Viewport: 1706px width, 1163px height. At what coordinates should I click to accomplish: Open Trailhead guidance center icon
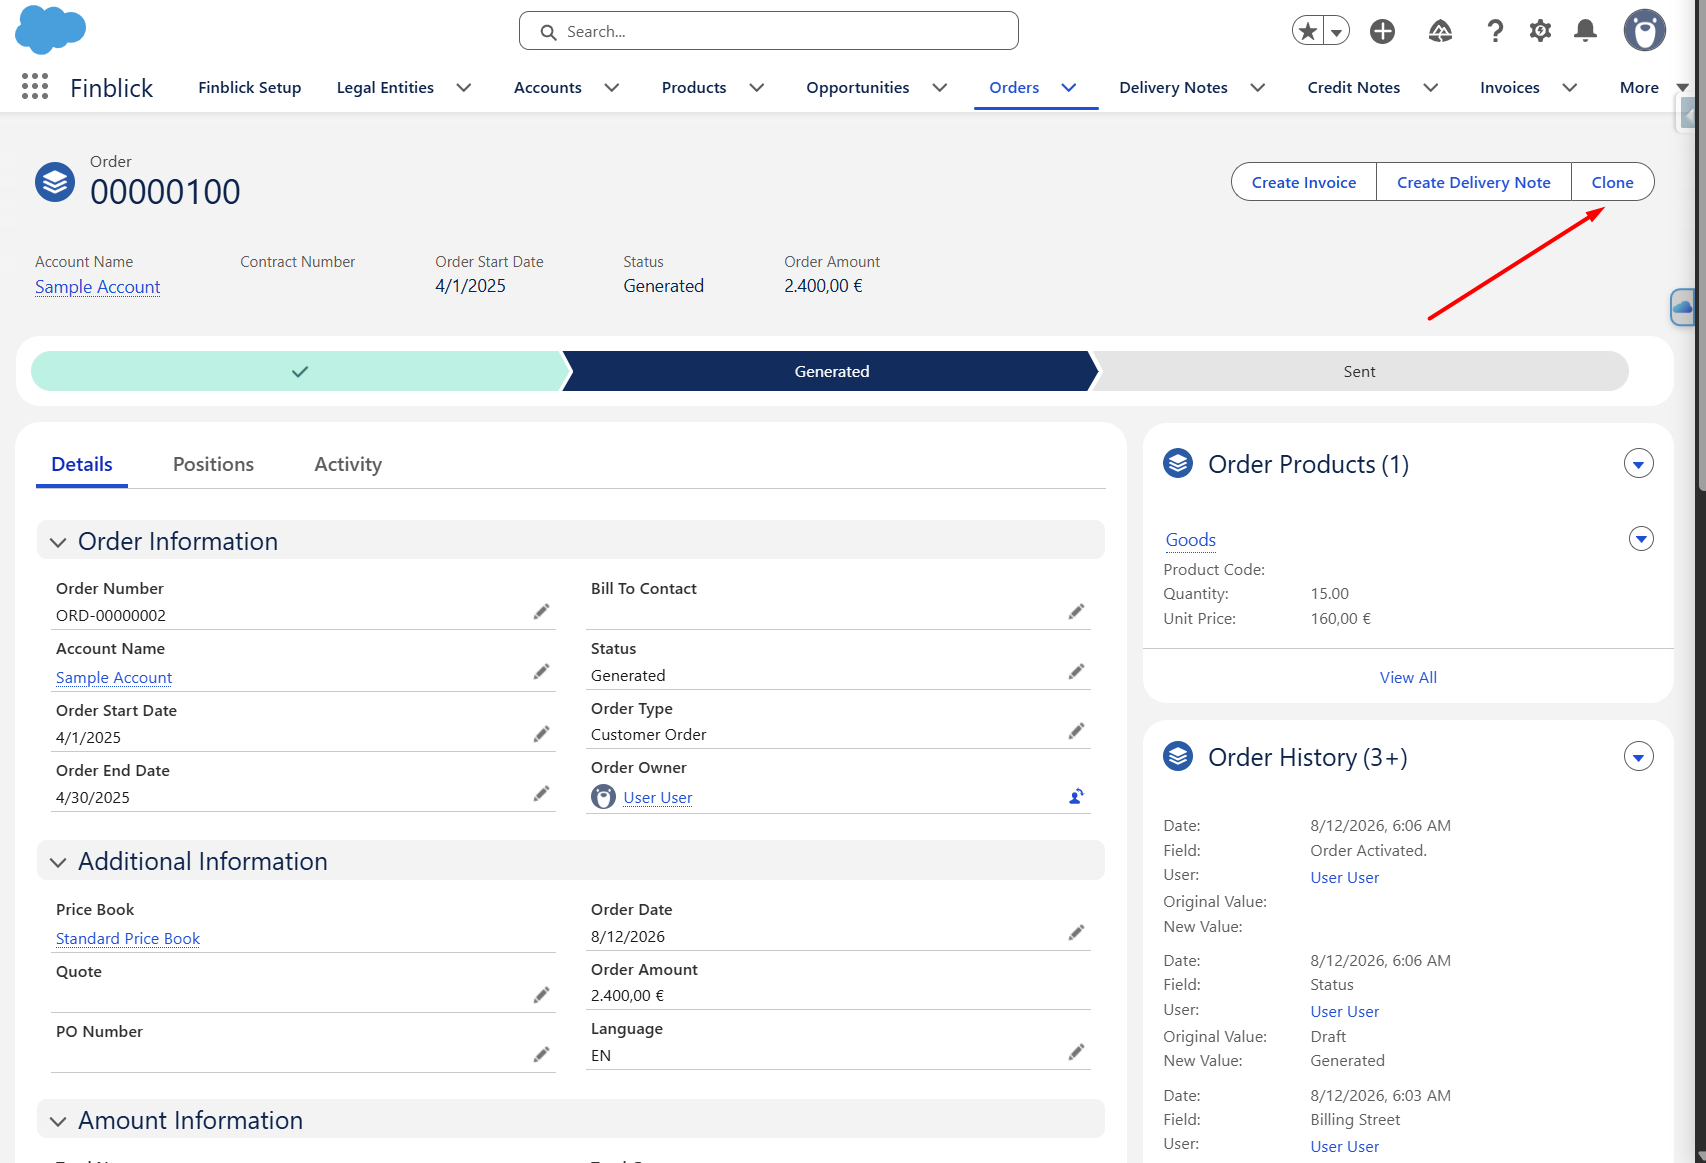coord(1440,31)
